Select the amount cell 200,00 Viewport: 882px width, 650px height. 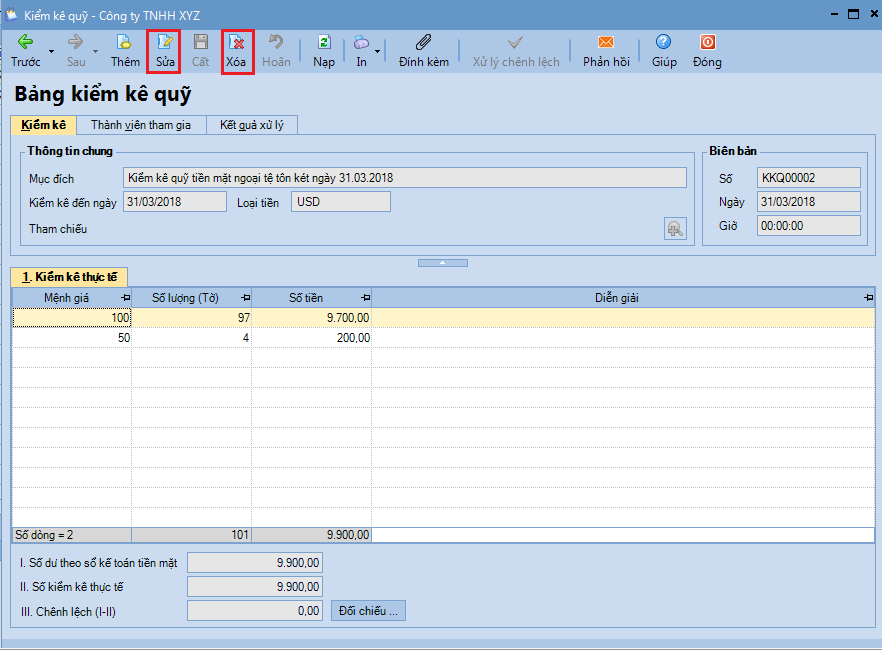312,337
